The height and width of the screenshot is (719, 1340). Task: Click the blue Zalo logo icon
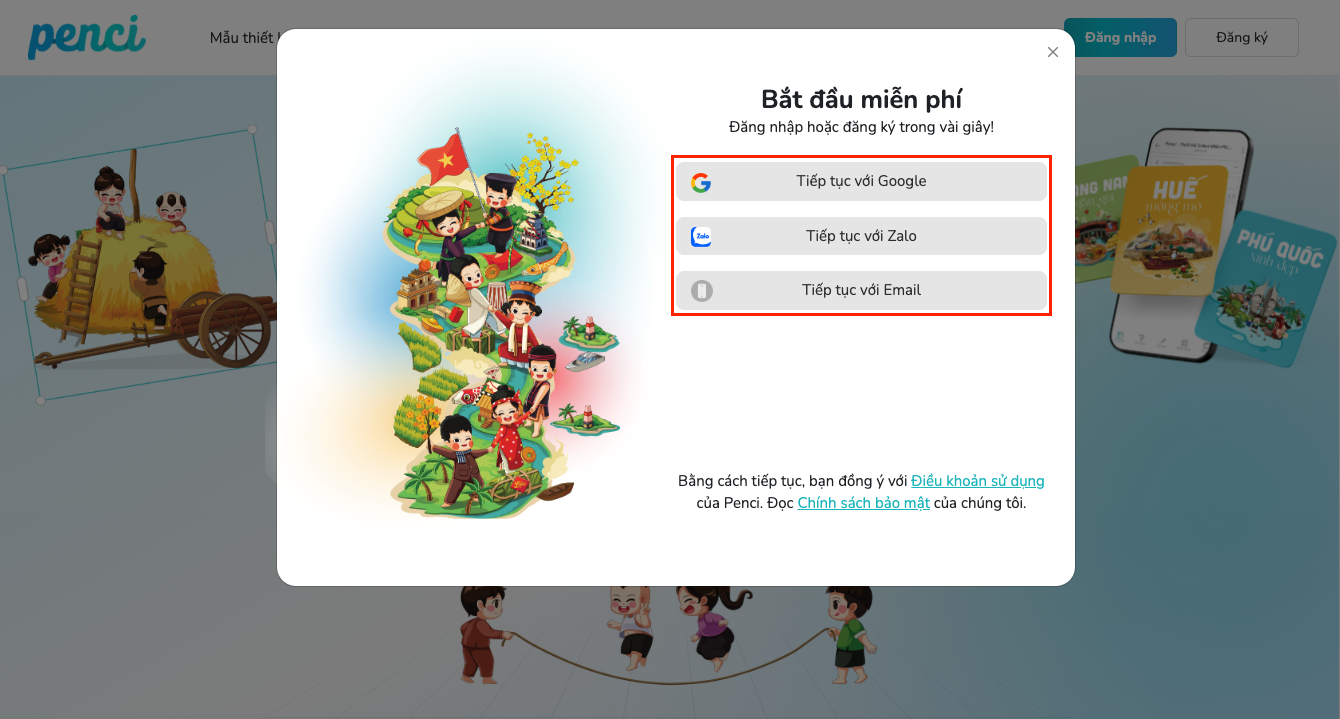coord(701,237)
